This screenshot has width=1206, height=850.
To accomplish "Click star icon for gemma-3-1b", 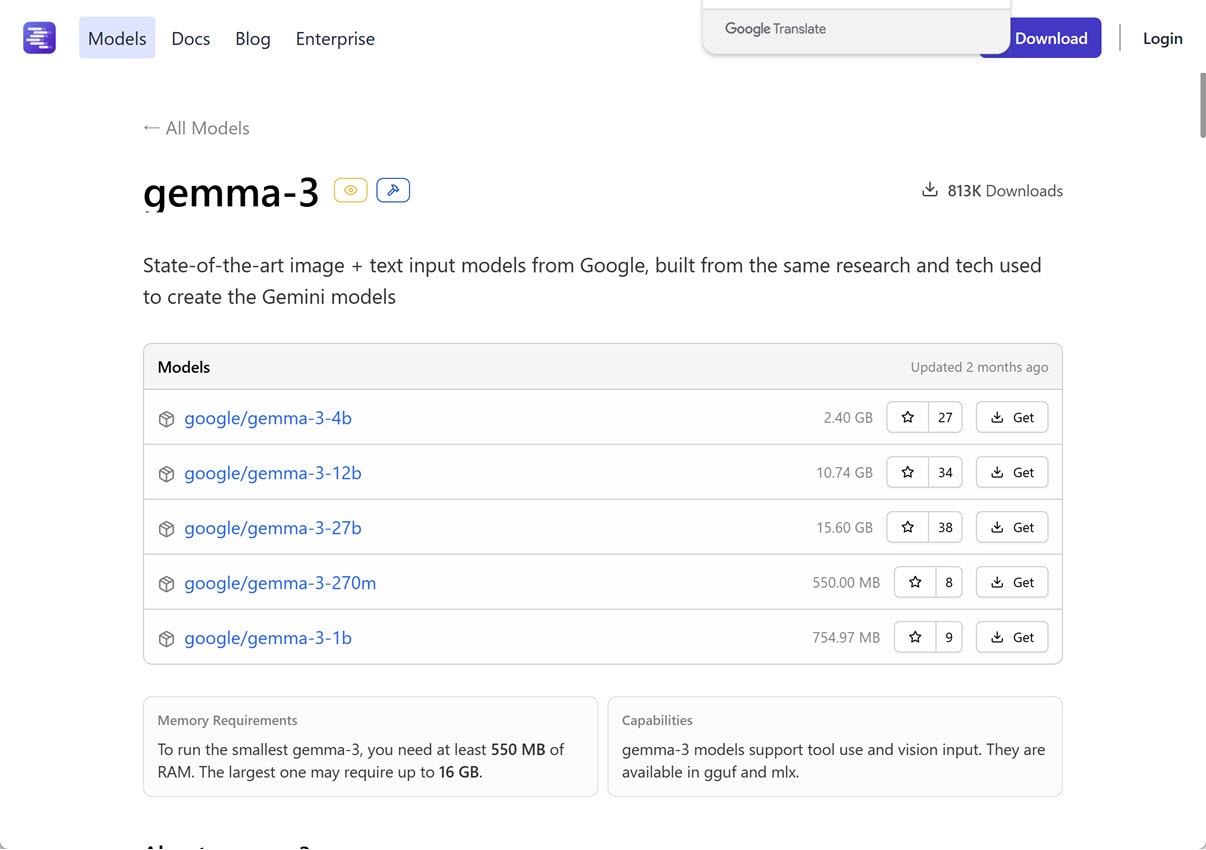I will coord(915,637).
